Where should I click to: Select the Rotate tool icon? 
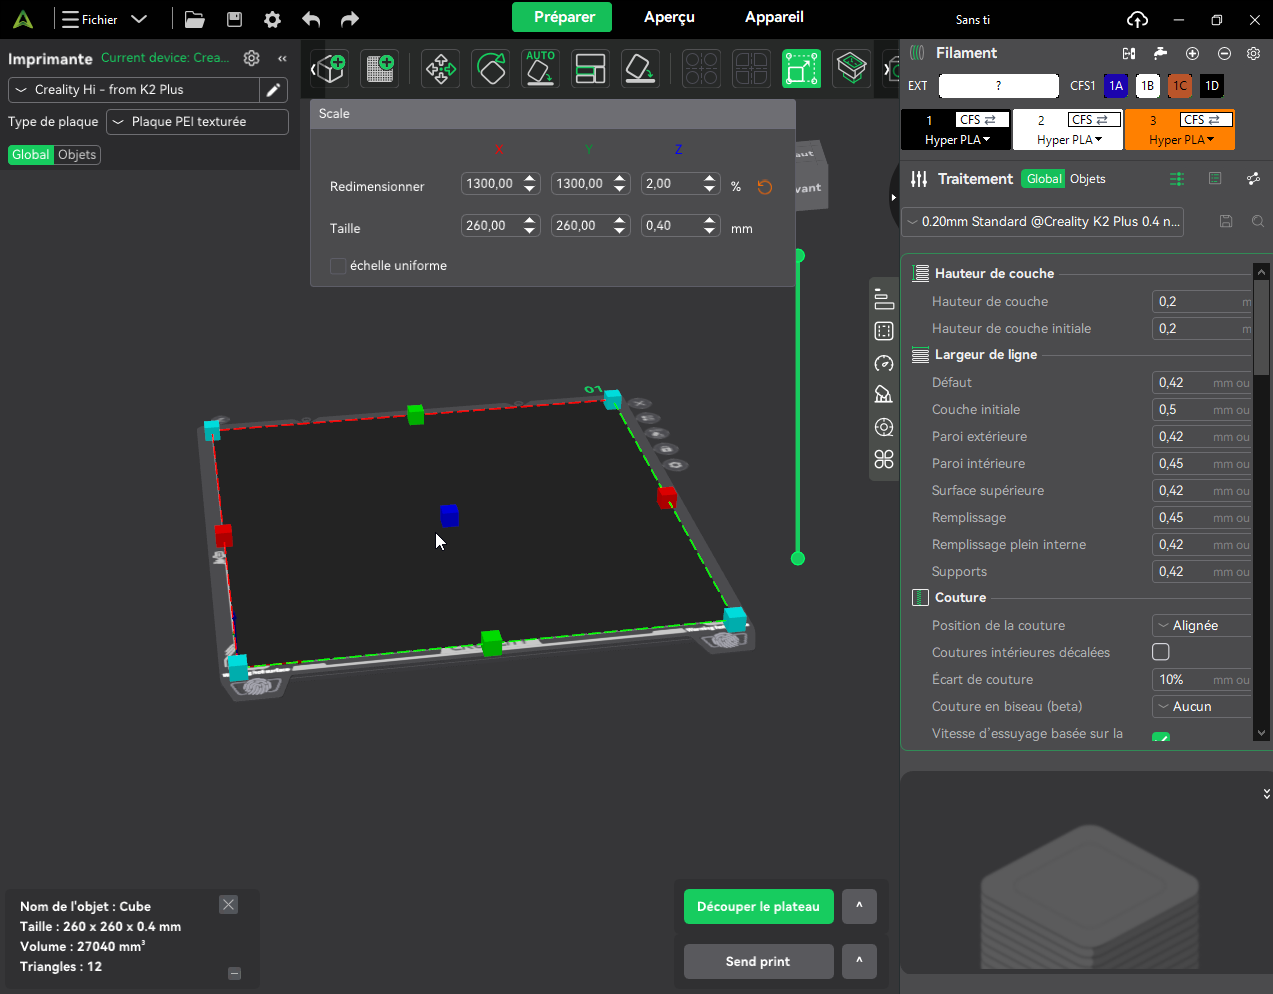pos(491,68)
